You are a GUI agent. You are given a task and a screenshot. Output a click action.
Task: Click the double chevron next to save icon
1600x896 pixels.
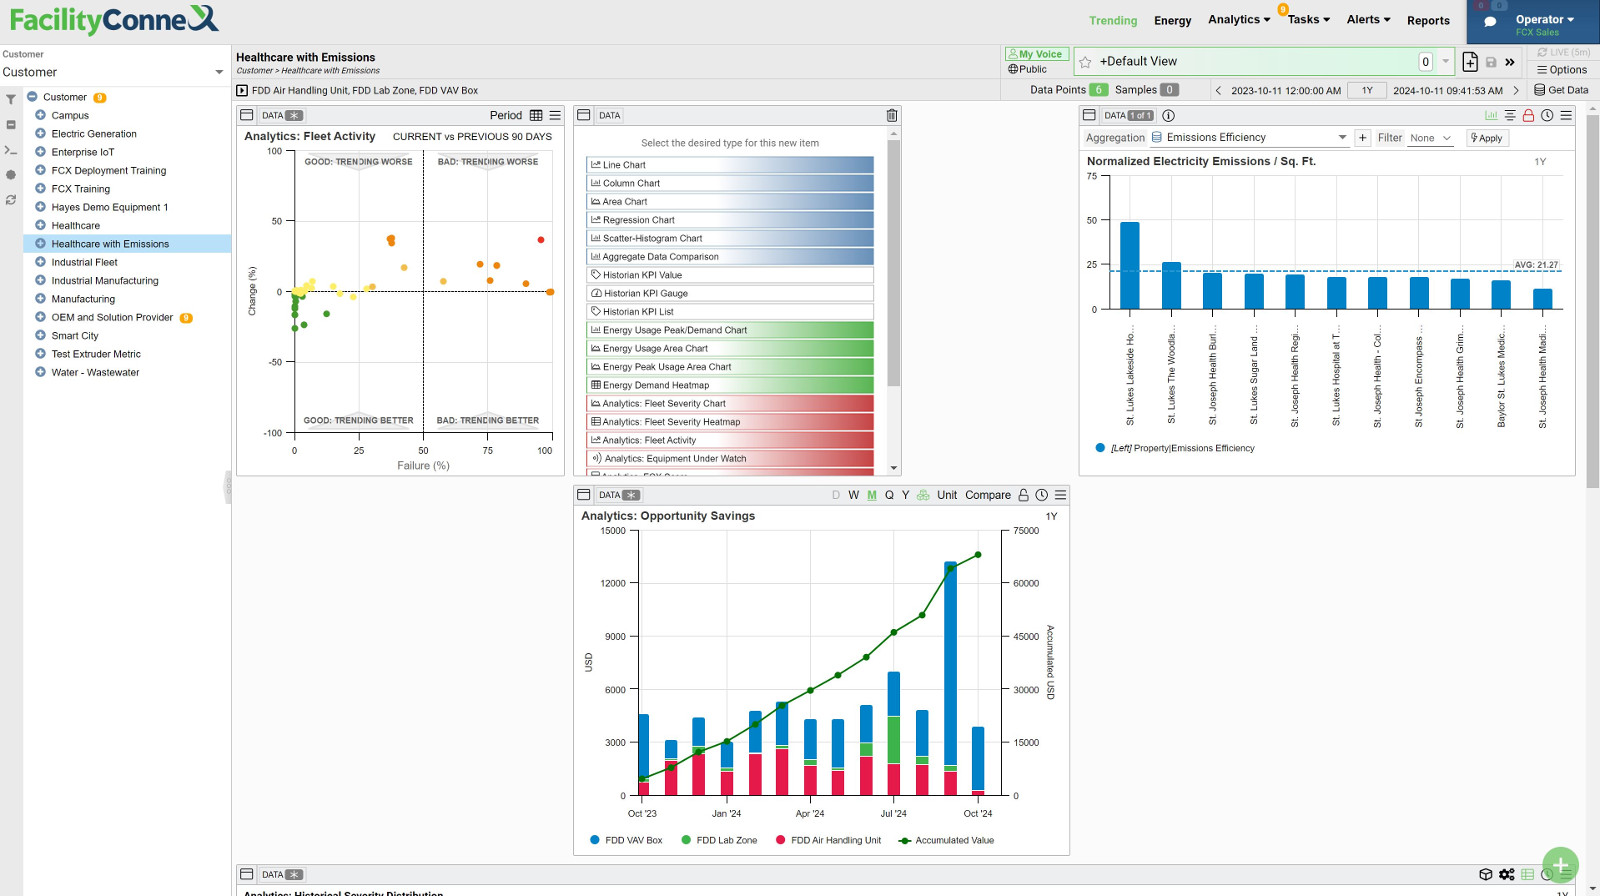coord(1510,62)
